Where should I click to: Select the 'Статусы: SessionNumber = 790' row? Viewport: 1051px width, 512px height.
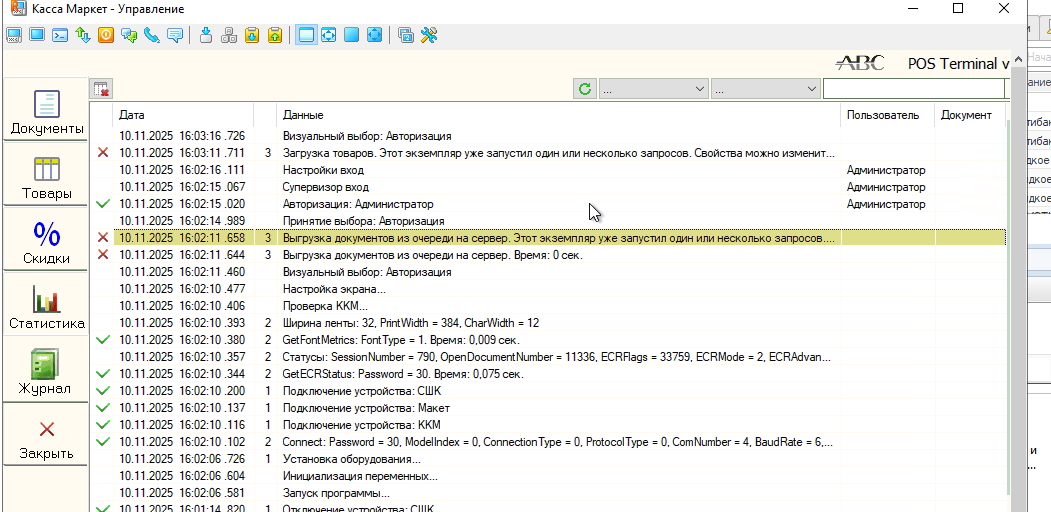click(548, 357)
